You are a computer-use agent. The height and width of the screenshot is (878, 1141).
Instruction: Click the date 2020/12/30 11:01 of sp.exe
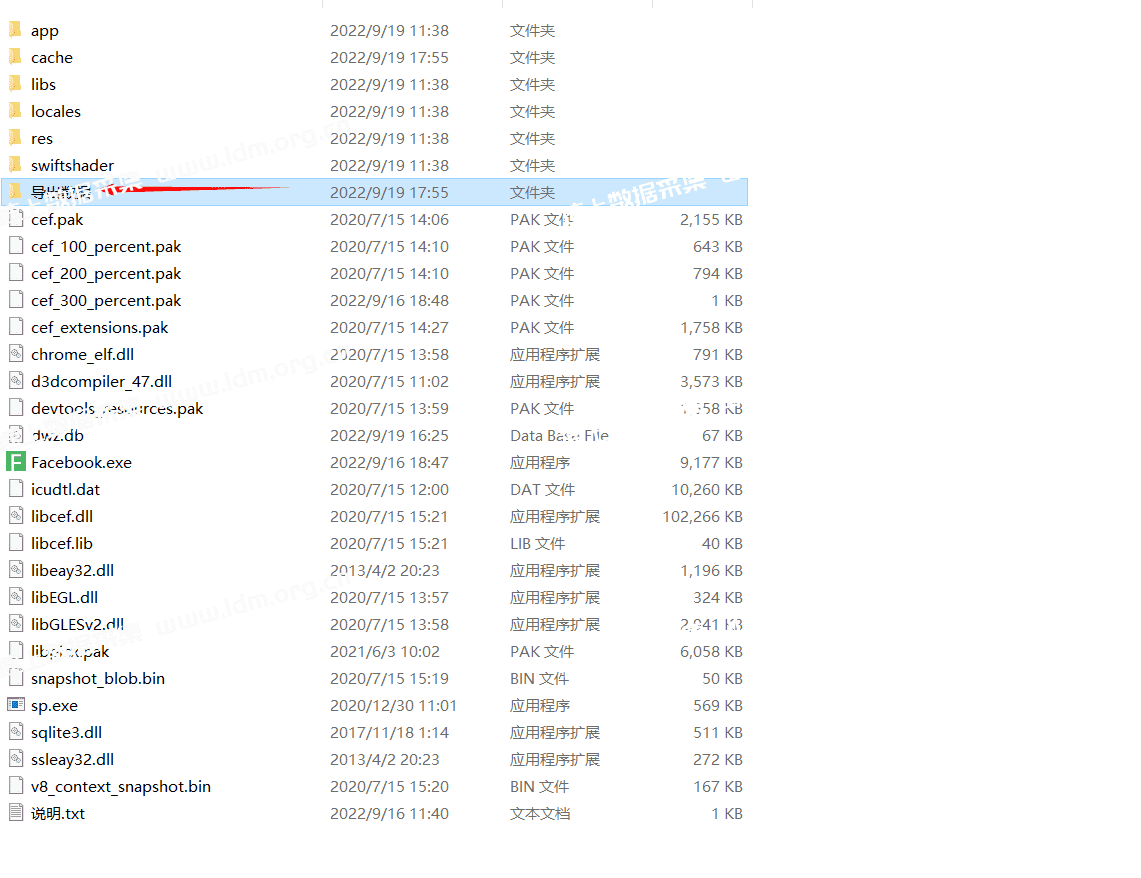(393, 706)
